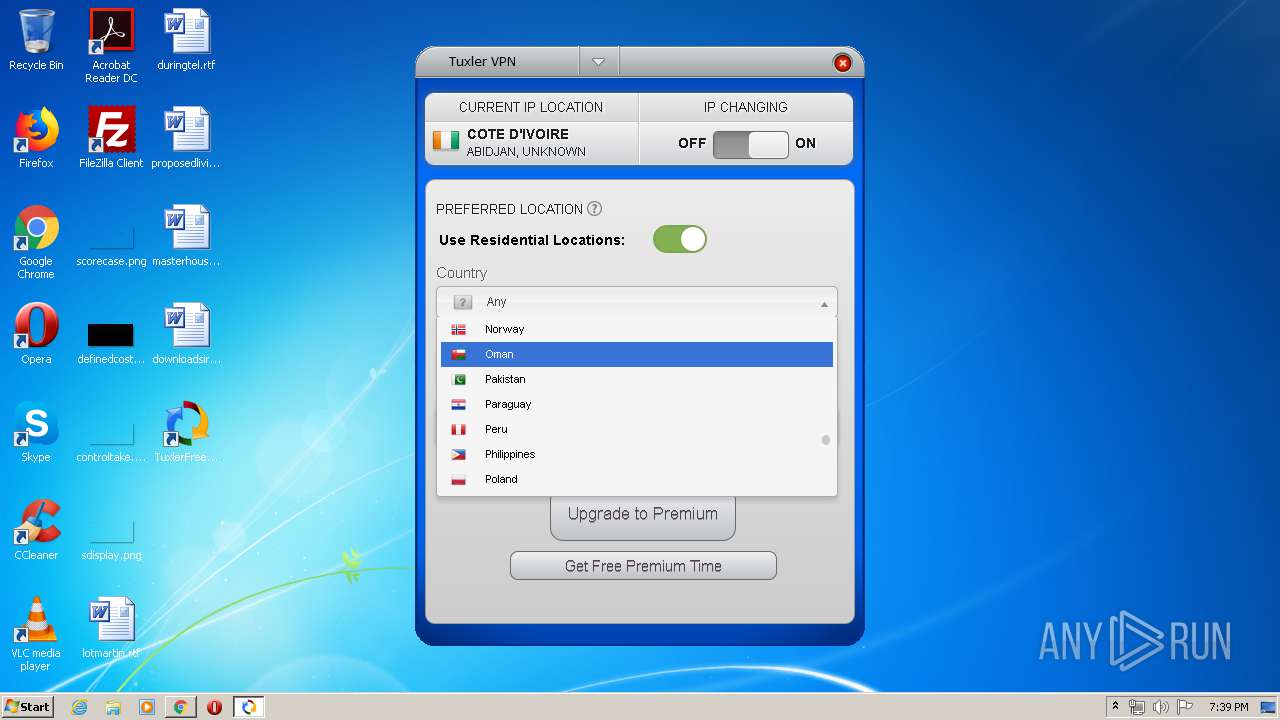Select Norway from the country list
The width and height of the screenshot is (1280, 720).
(637, 329)
